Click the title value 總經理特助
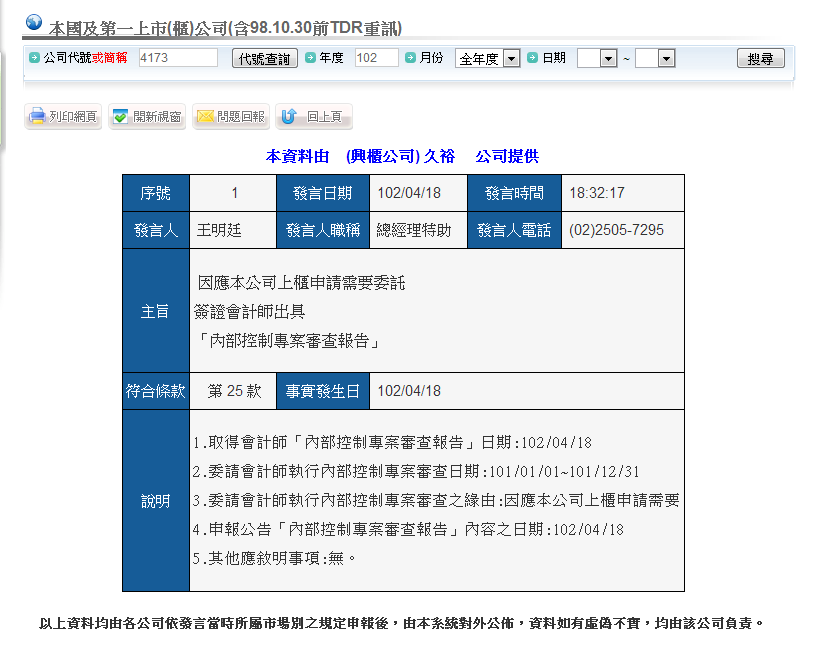824x645 pixels. point(414,230)
